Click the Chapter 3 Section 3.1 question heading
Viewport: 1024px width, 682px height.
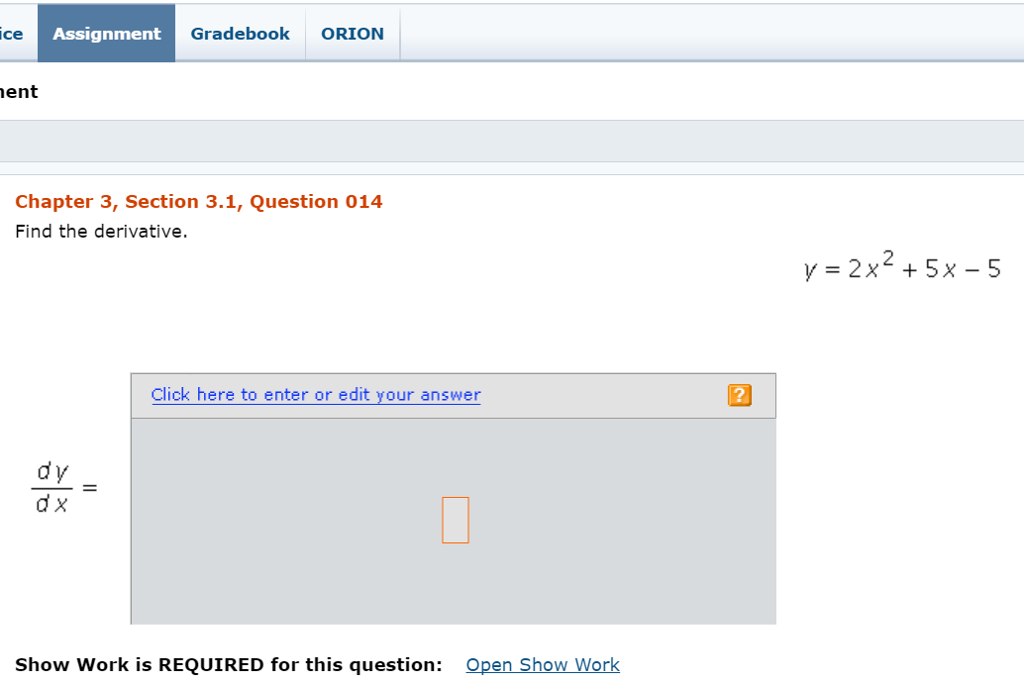[198, 201]
